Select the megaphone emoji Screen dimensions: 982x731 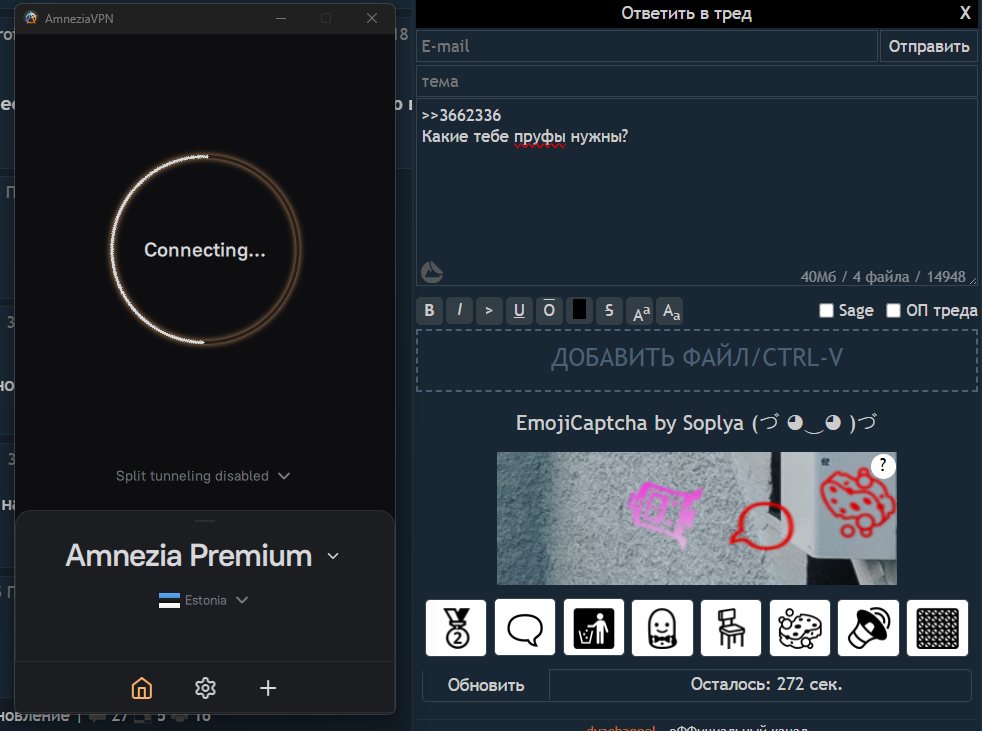[x=869, y=628]
